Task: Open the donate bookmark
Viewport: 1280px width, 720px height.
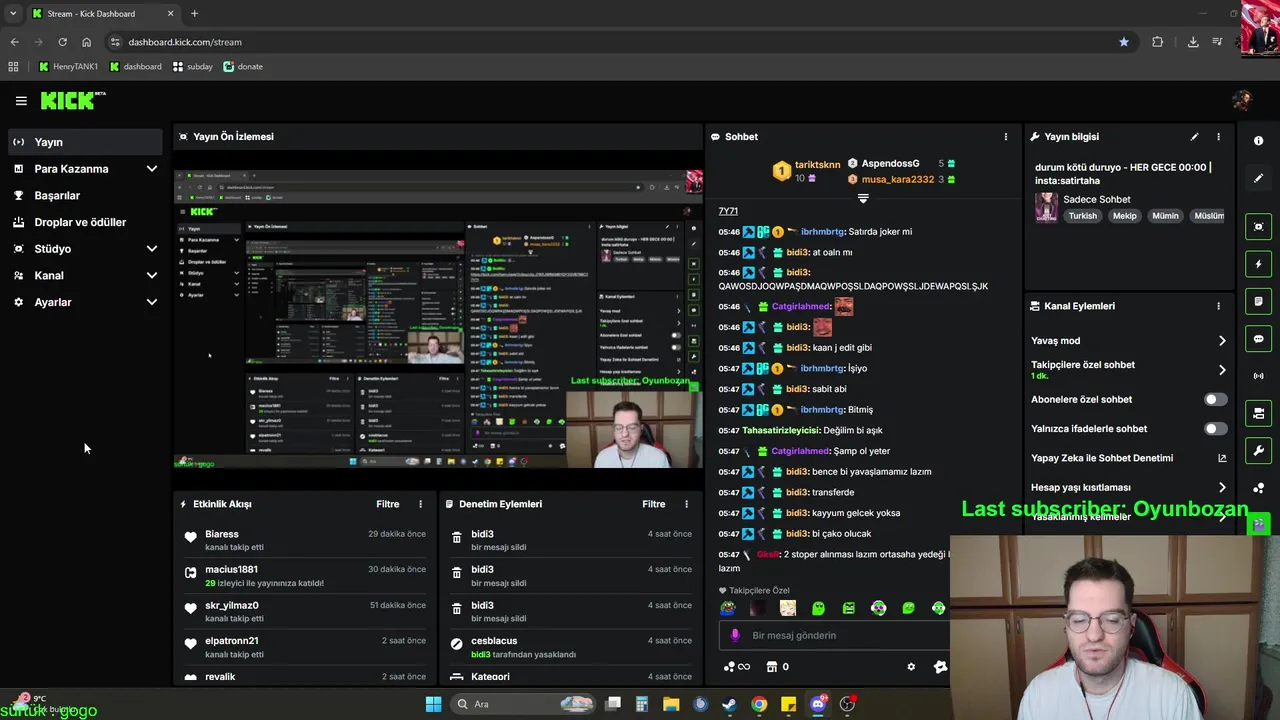Action: [243, 67]
